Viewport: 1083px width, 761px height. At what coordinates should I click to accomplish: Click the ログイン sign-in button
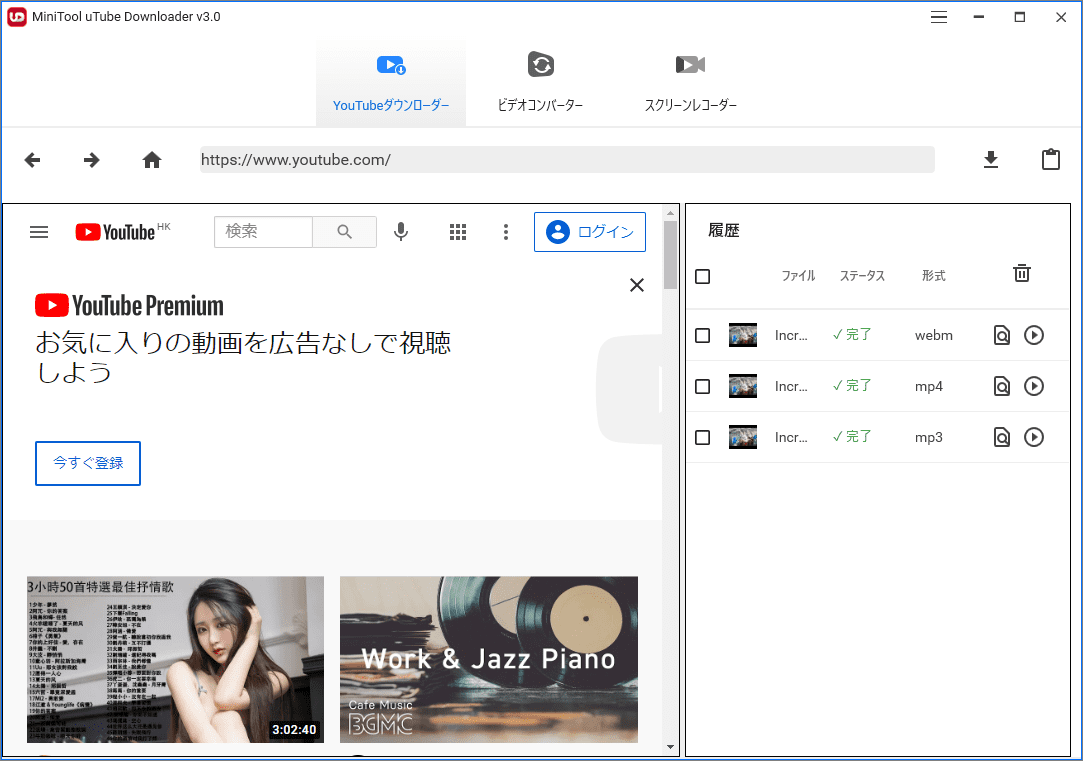point(590,232)
